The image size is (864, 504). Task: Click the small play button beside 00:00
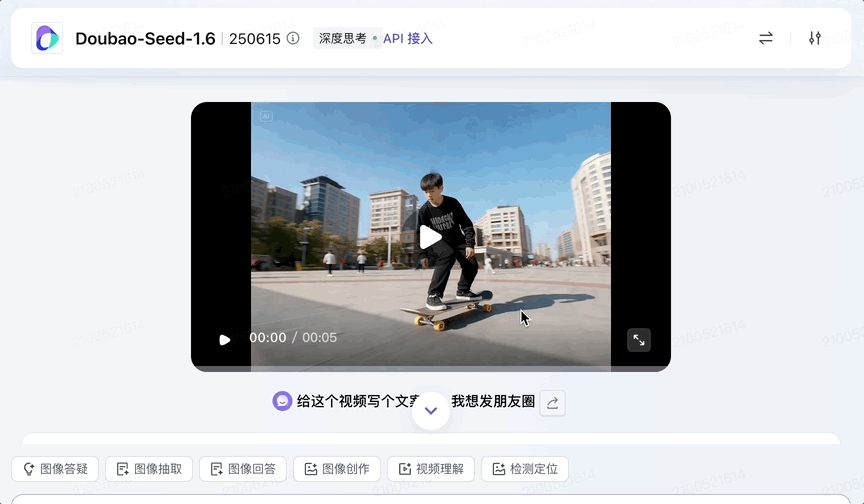point(225,340)
